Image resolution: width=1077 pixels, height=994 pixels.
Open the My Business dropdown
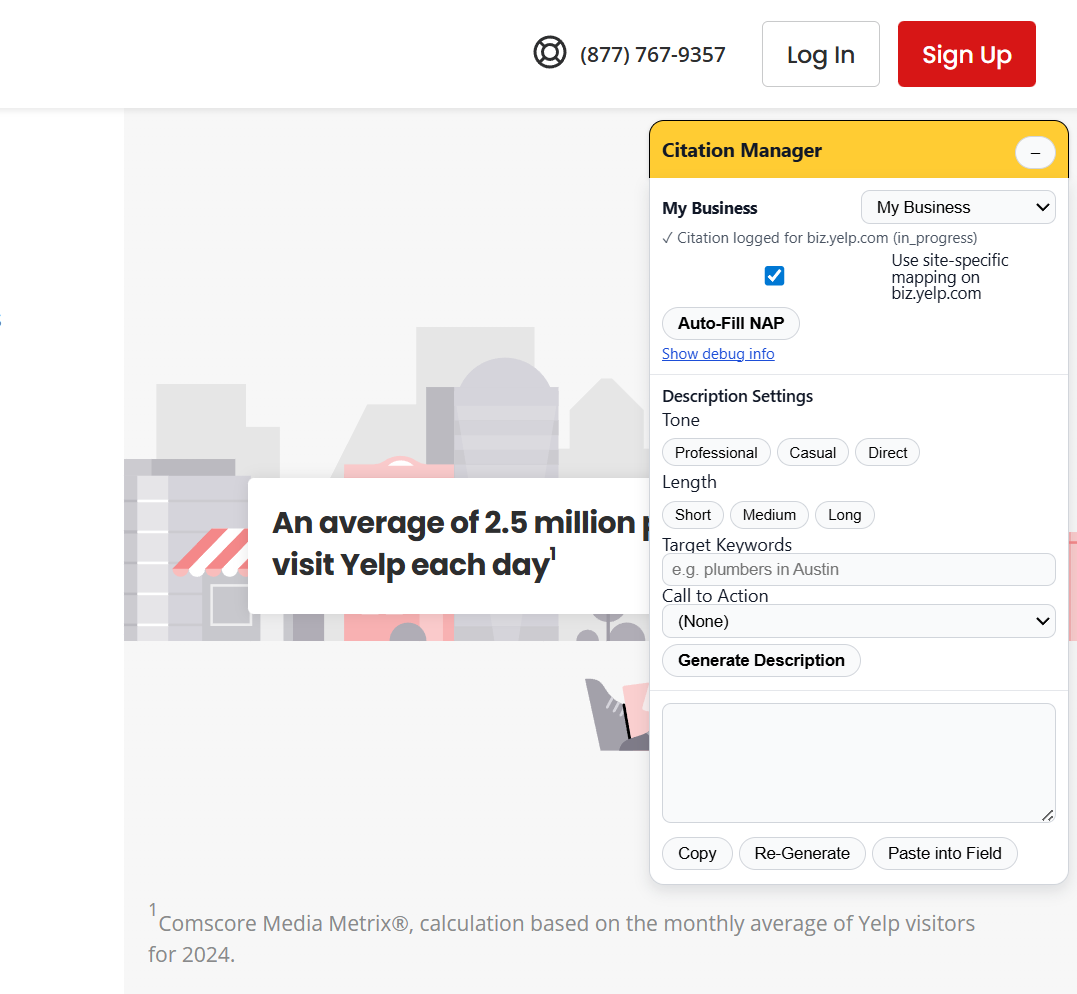click(x=958, y=208)
